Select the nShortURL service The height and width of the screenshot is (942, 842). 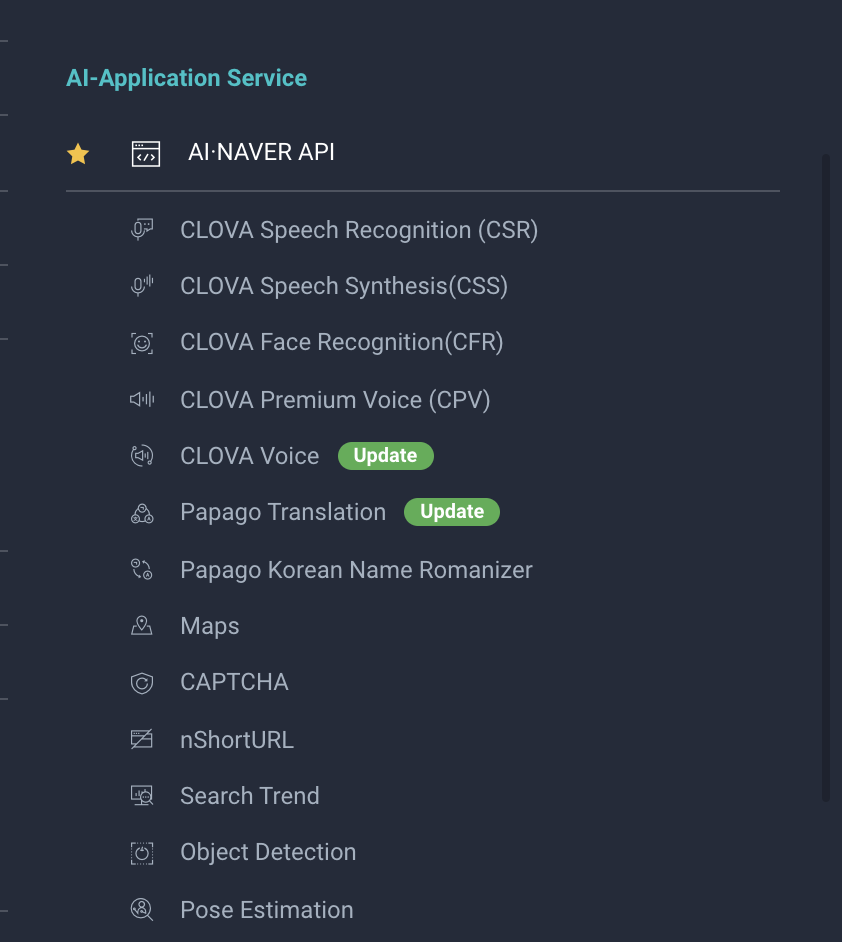click(237, 740)
